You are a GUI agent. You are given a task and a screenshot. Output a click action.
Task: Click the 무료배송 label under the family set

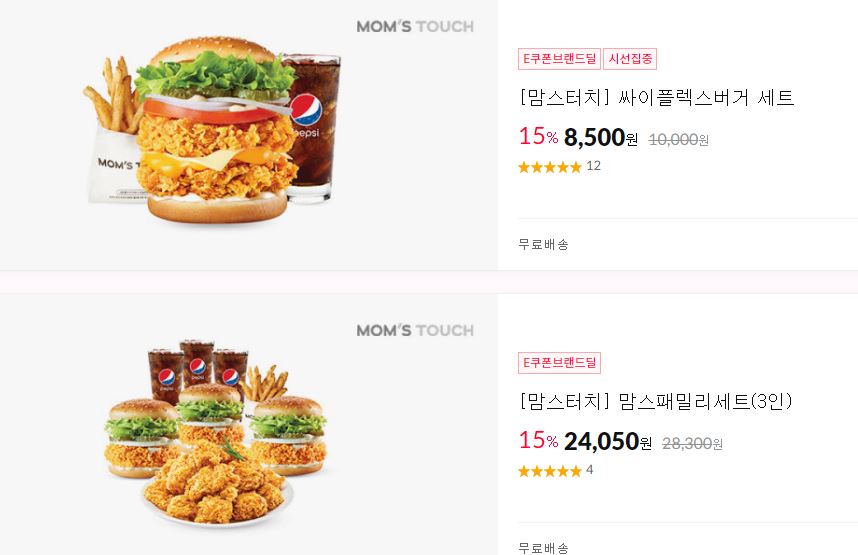543,547
